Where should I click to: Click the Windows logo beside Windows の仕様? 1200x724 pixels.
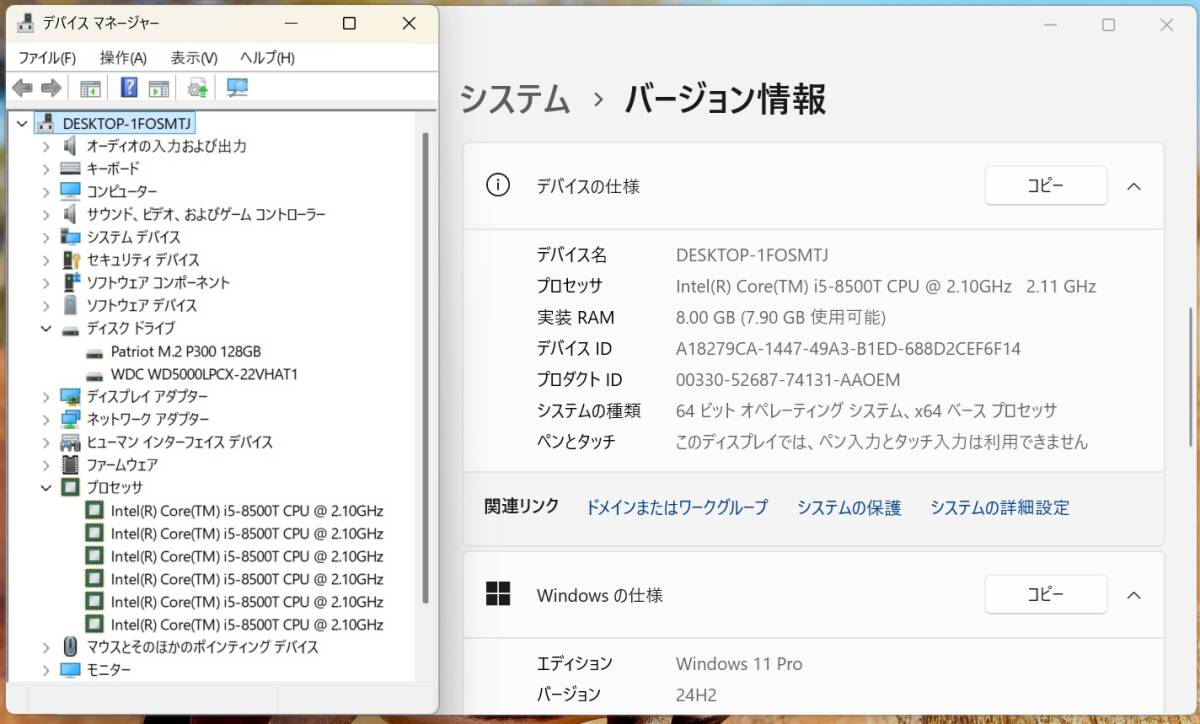coord(497,594)
